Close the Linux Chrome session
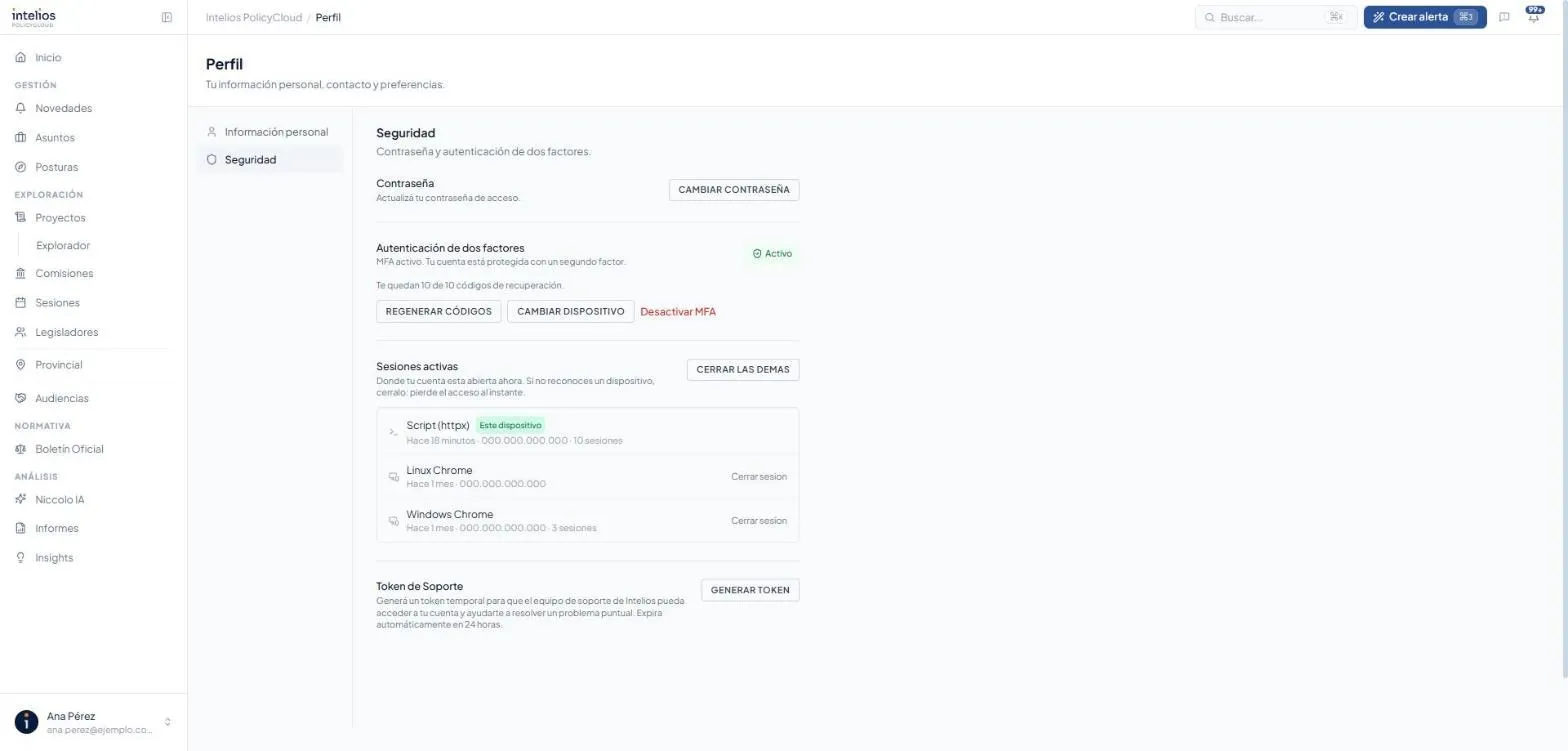Viewport: 1568px width, 751px height. (758, 477)
